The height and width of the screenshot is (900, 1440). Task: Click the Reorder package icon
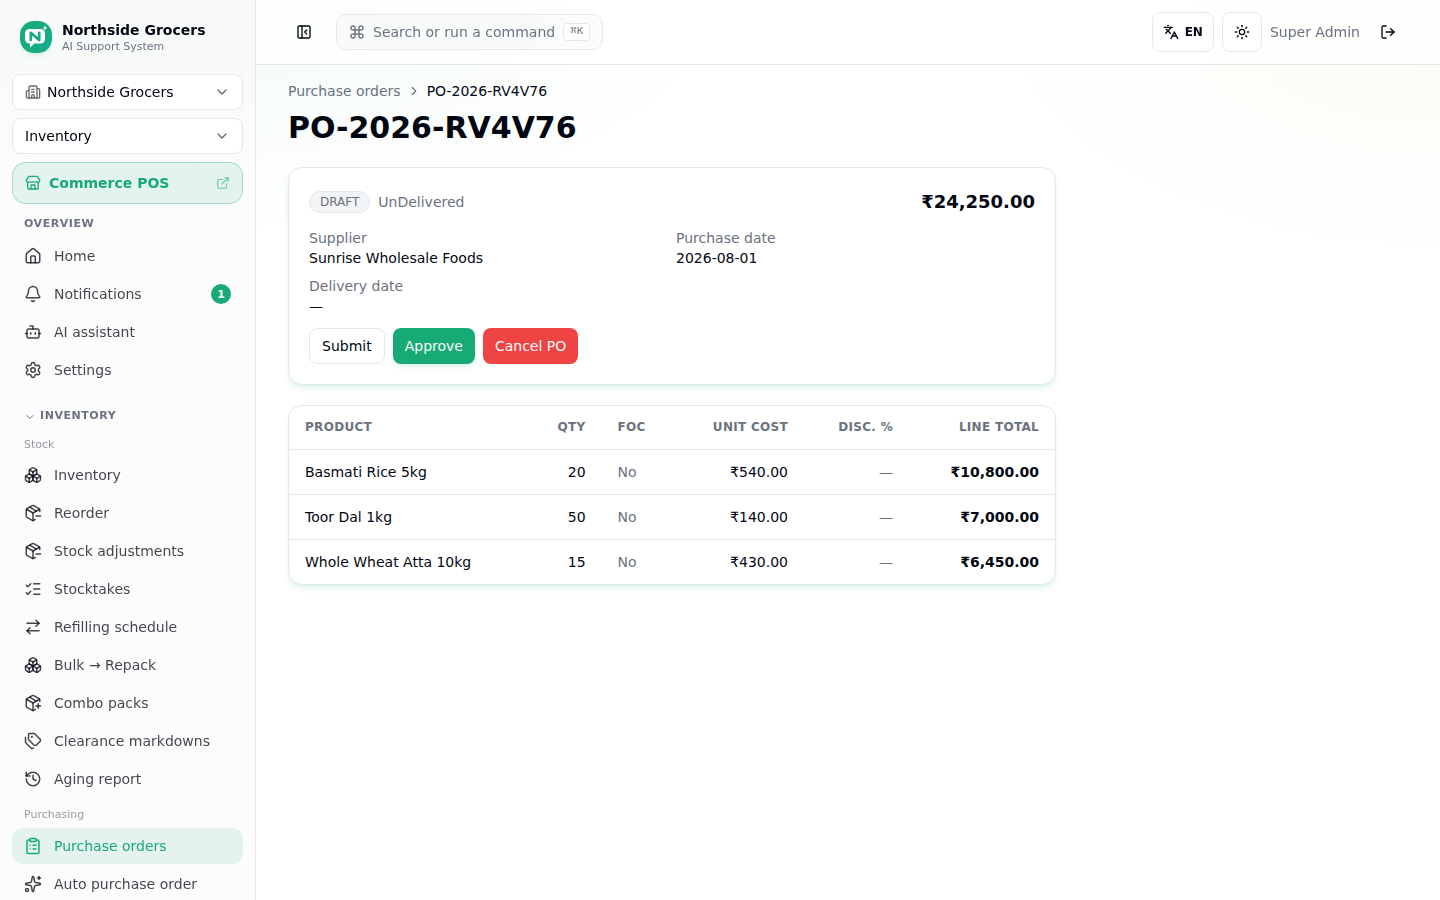coord(33,513)
